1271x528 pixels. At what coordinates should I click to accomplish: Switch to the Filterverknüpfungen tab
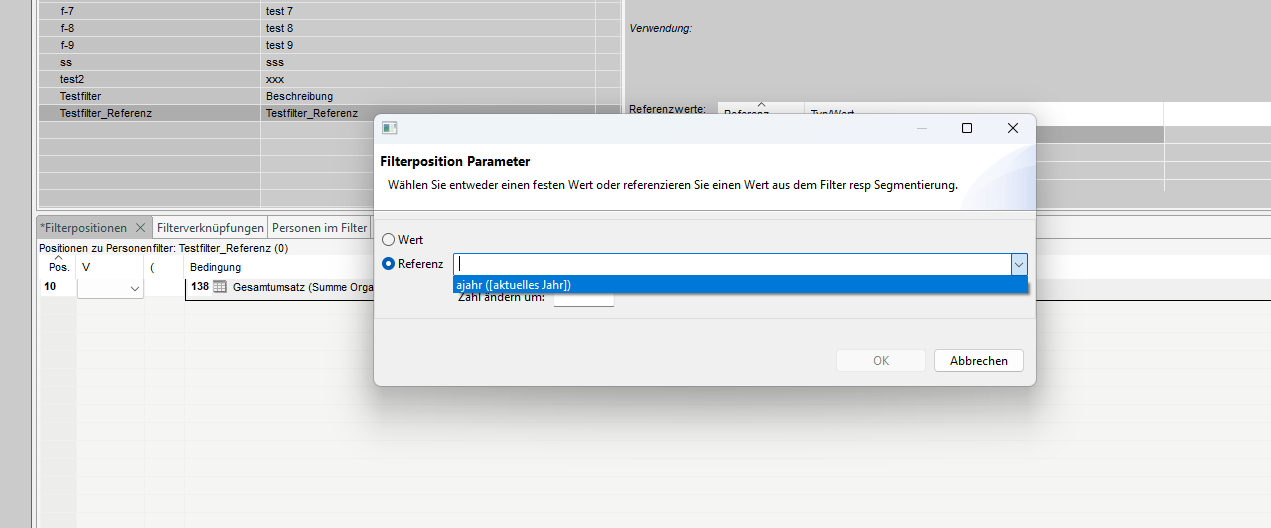210,228
